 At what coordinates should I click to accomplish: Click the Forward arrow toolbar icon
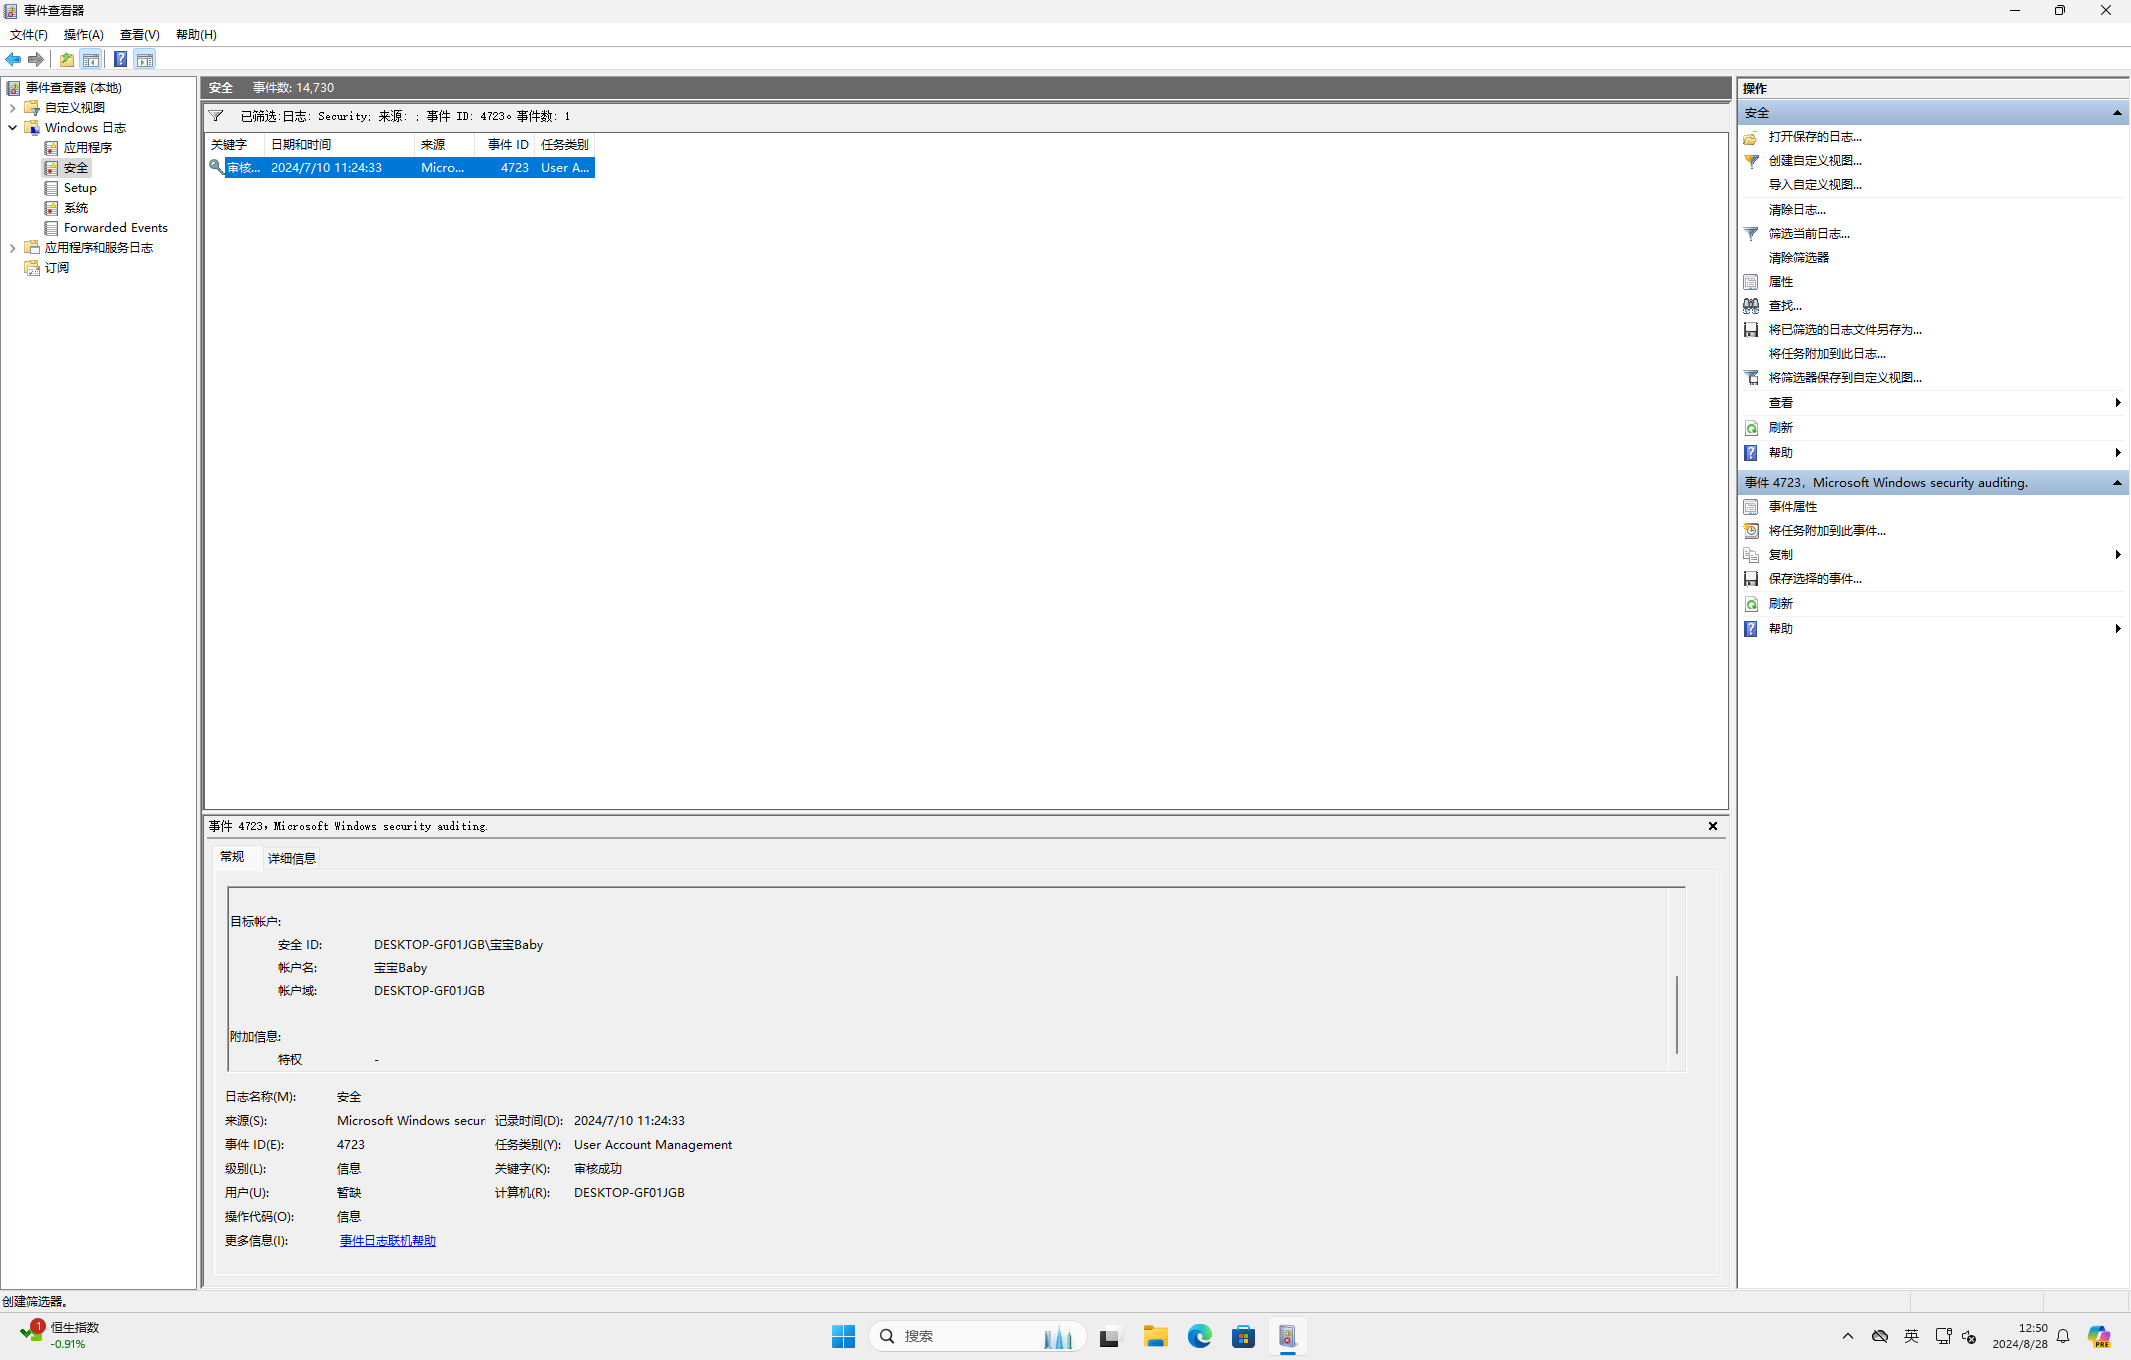coord(36,60)
